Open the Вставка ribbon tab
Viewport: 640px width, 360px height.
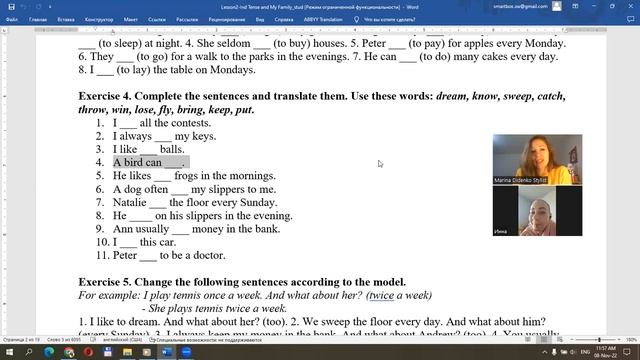[66, 19]
